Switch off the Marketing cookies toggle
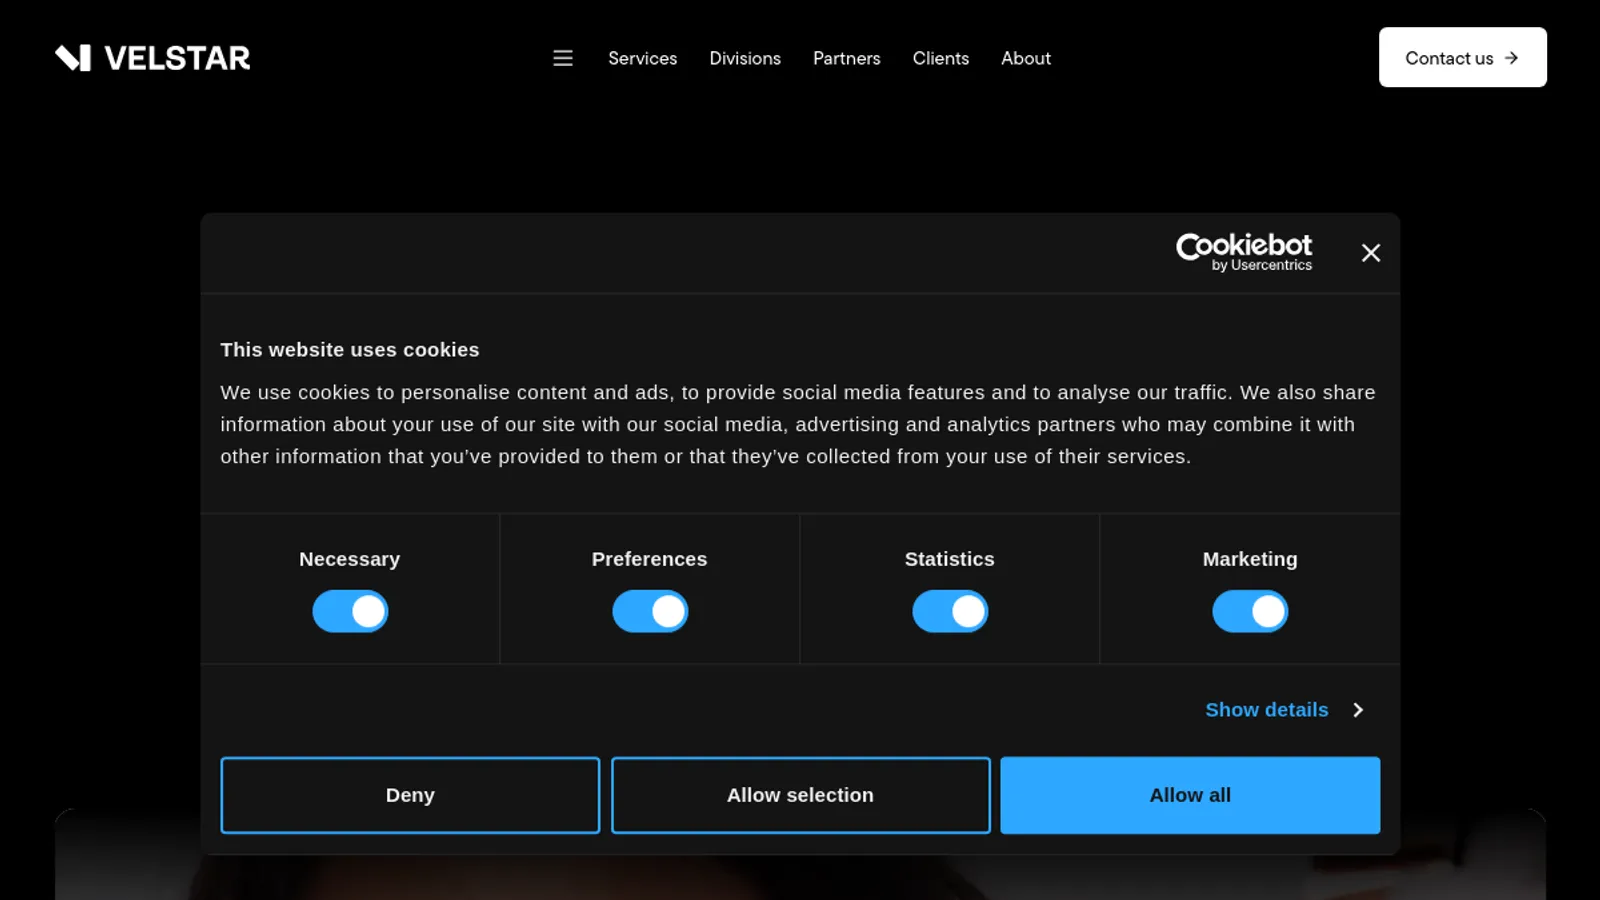 (1250, 611)
